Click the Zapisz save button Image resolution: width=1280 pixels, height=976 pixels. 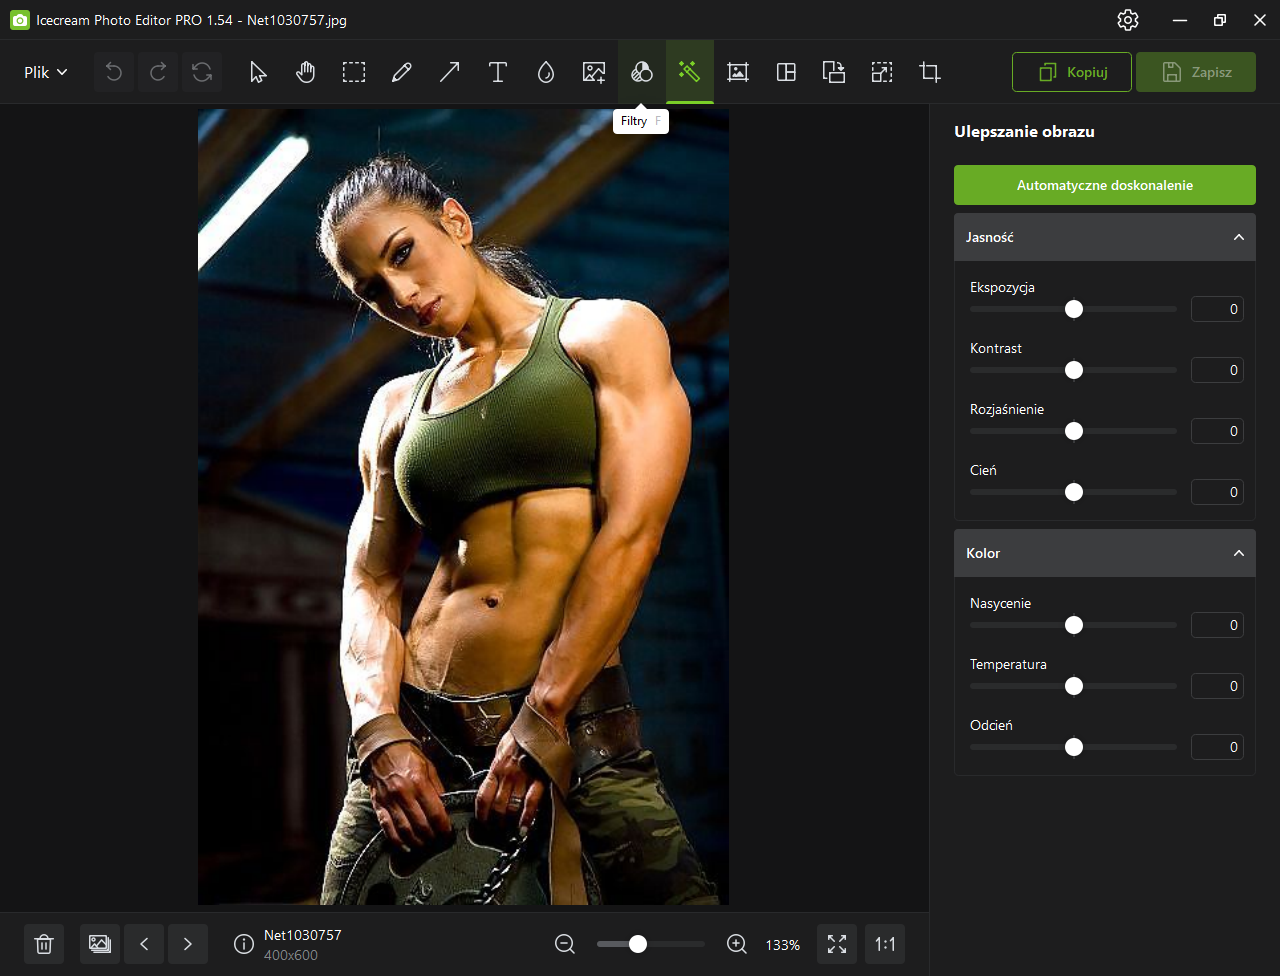point(1196,72)
